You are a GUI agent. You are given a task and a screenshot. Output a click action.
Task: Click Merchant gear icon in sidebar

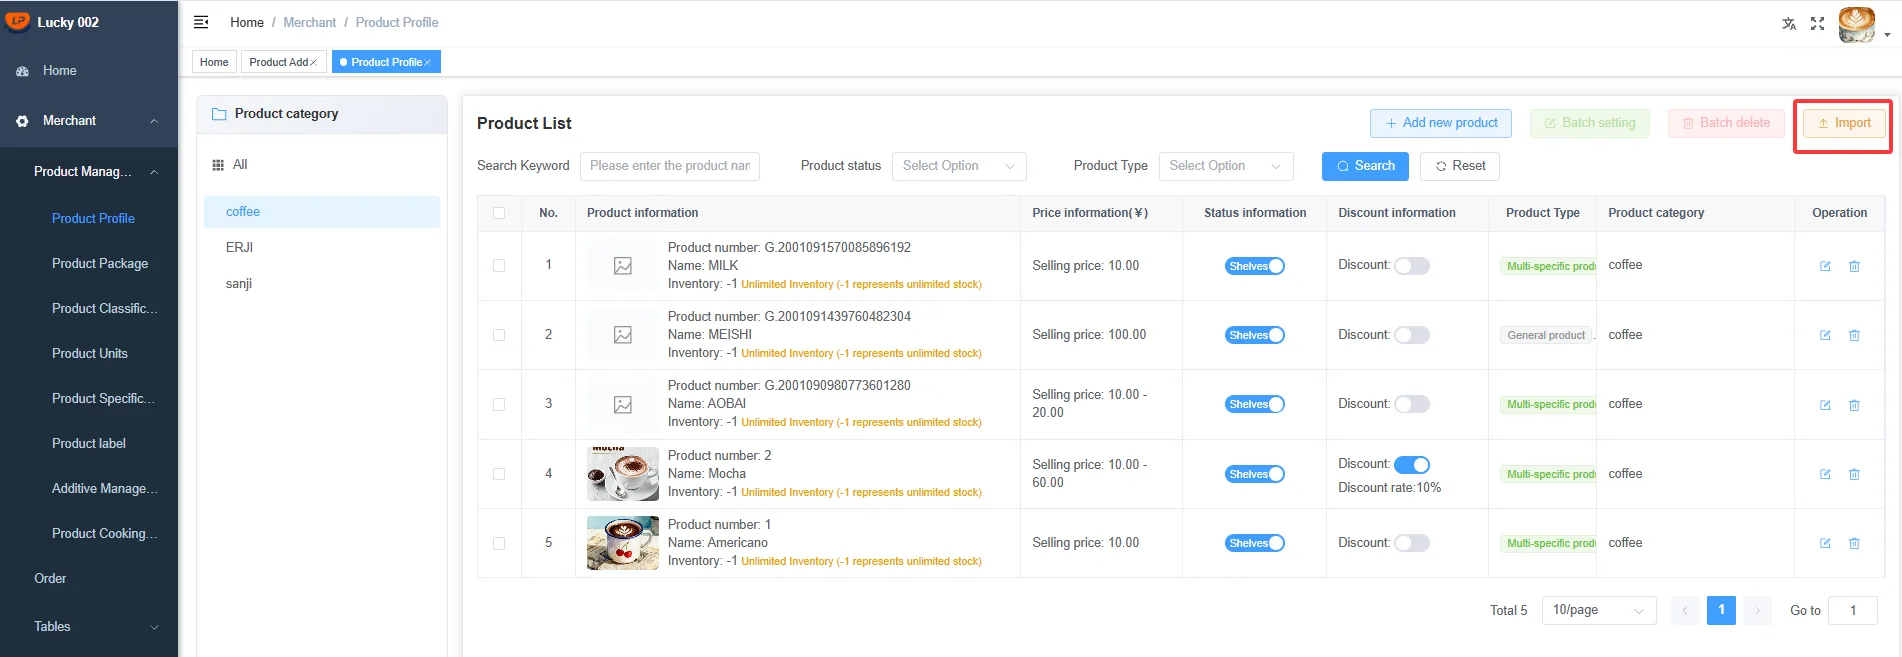[22, 121]
